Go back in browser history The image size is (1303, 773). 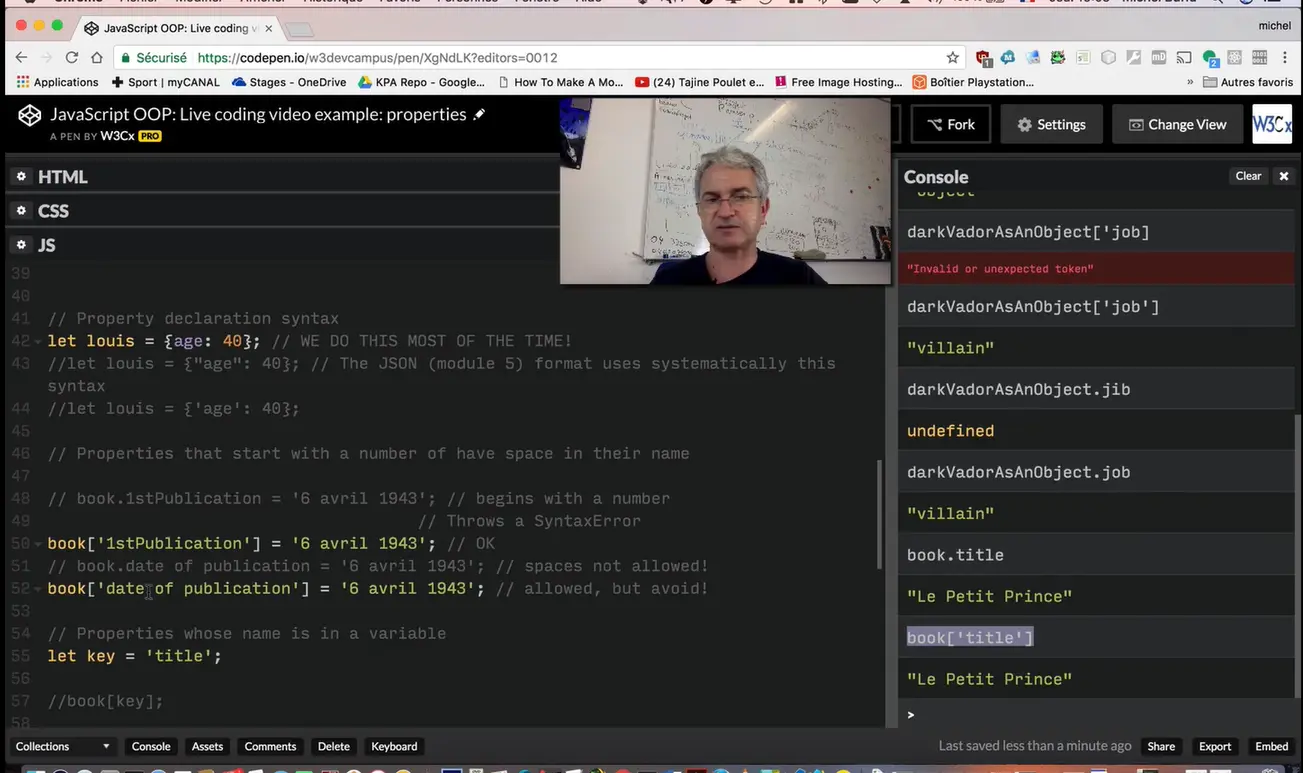(22, 58)
